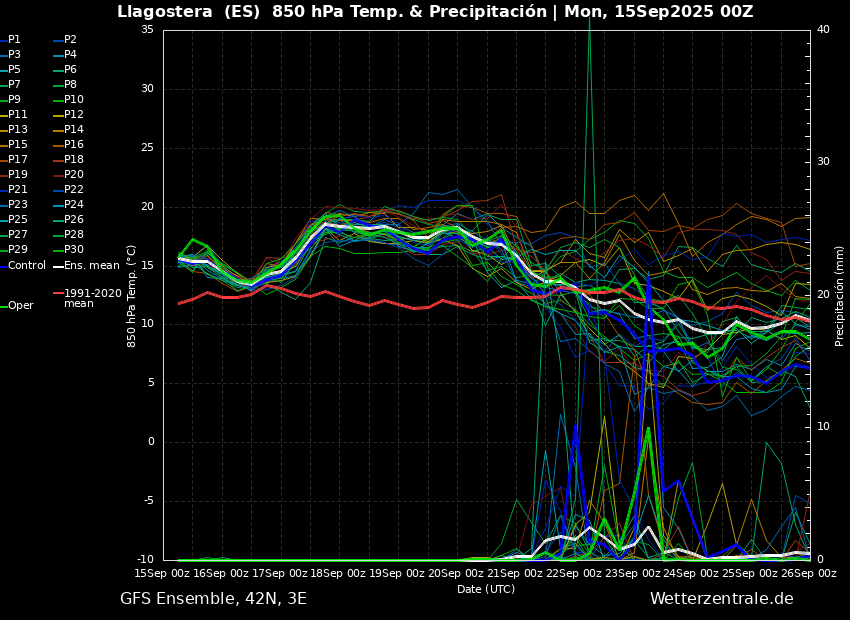This screenshot has width=850, height=620.
Task: Click the 35 tick on the temperature axis
Action: 147,30
